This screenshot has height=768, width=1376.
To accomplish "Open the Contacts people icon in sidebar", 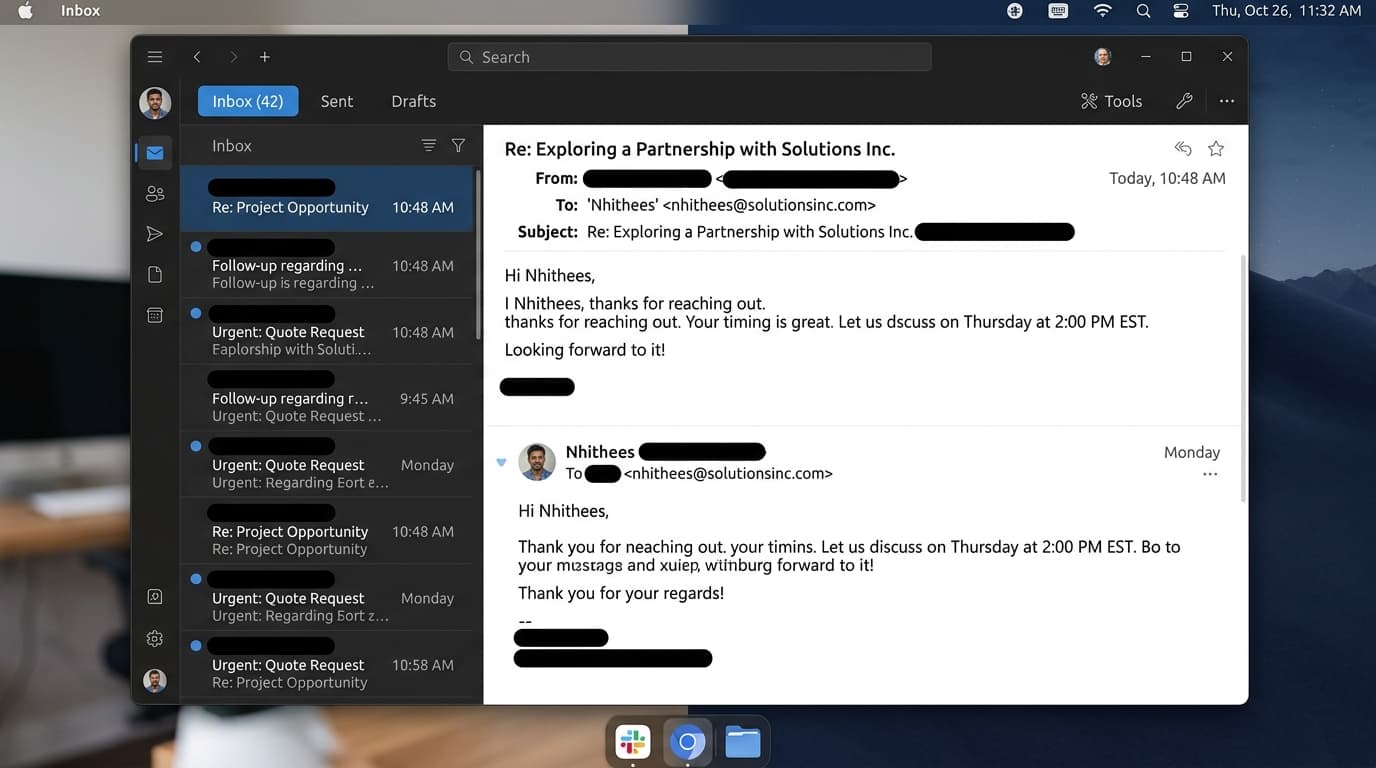I will point(155,193).
